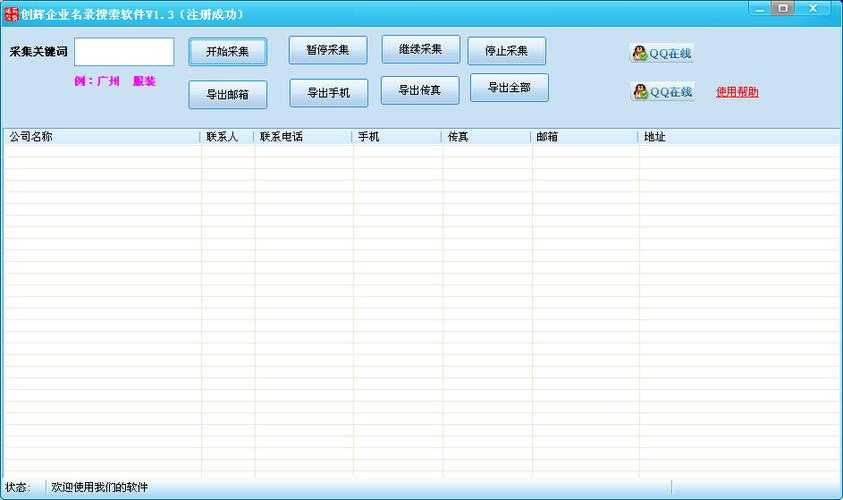The width and height of the screenshot is (843, 500).
Task: Click the status text 欢迎使用我们的软件
Action: coord(99,487)
